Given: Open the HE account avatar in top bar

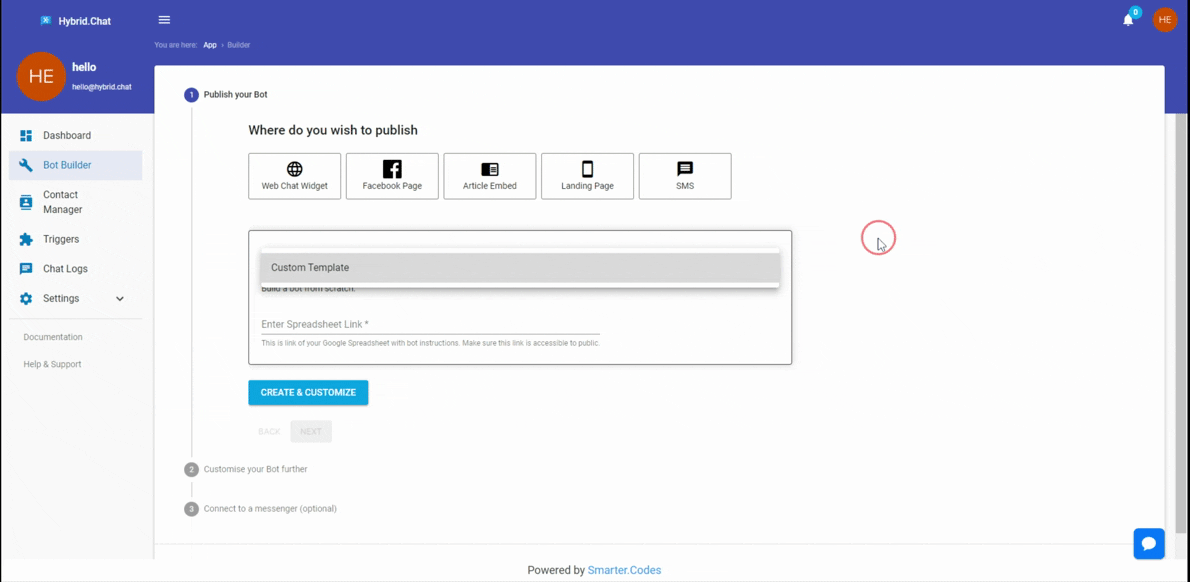Looking at the screenshot, I should 1165,20.
